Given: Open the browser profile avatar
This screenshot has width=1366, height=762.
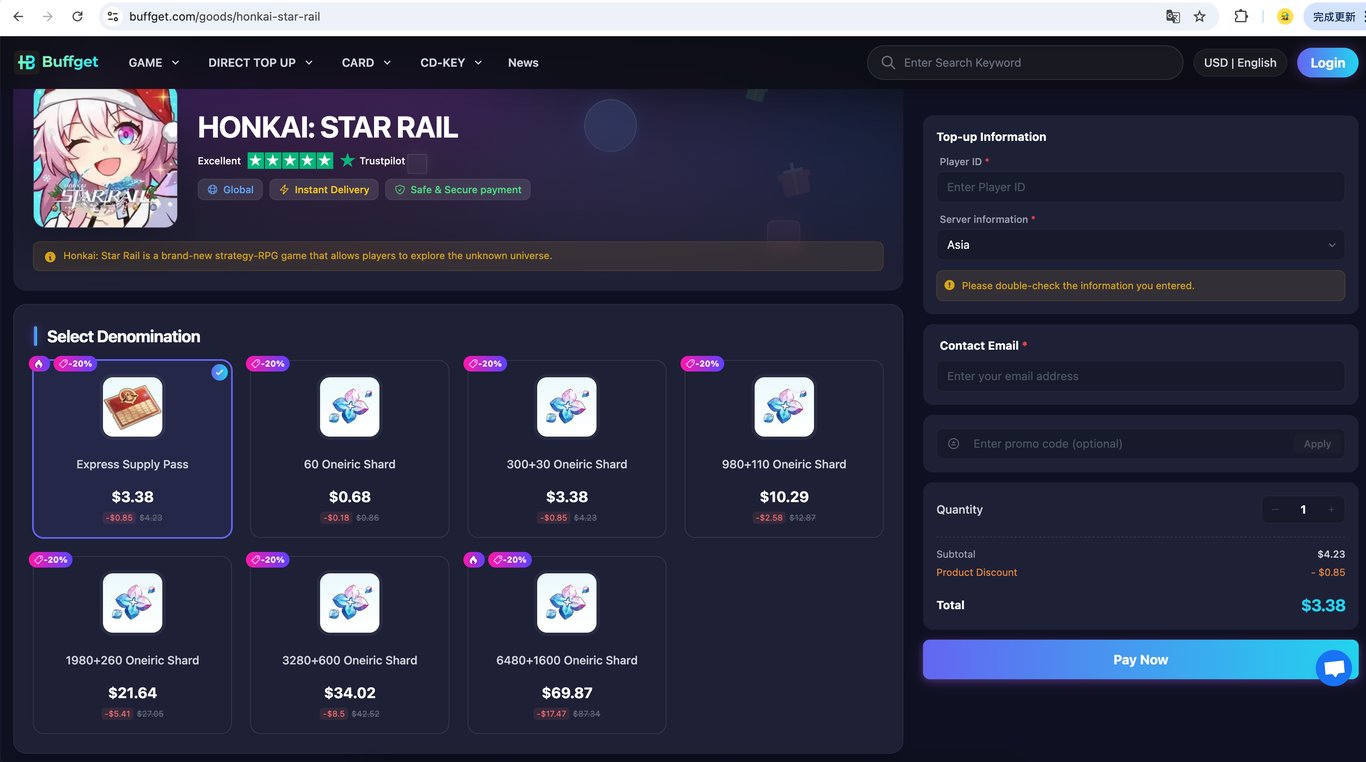Looking at the screenshot, I should (x=1285, y=17).
